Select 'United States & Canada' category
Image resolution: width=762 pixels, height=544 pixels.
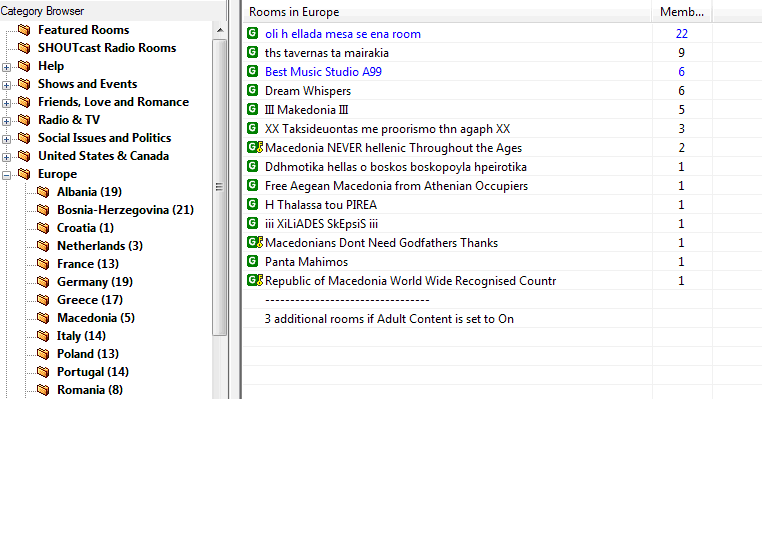tap(104, 156)
